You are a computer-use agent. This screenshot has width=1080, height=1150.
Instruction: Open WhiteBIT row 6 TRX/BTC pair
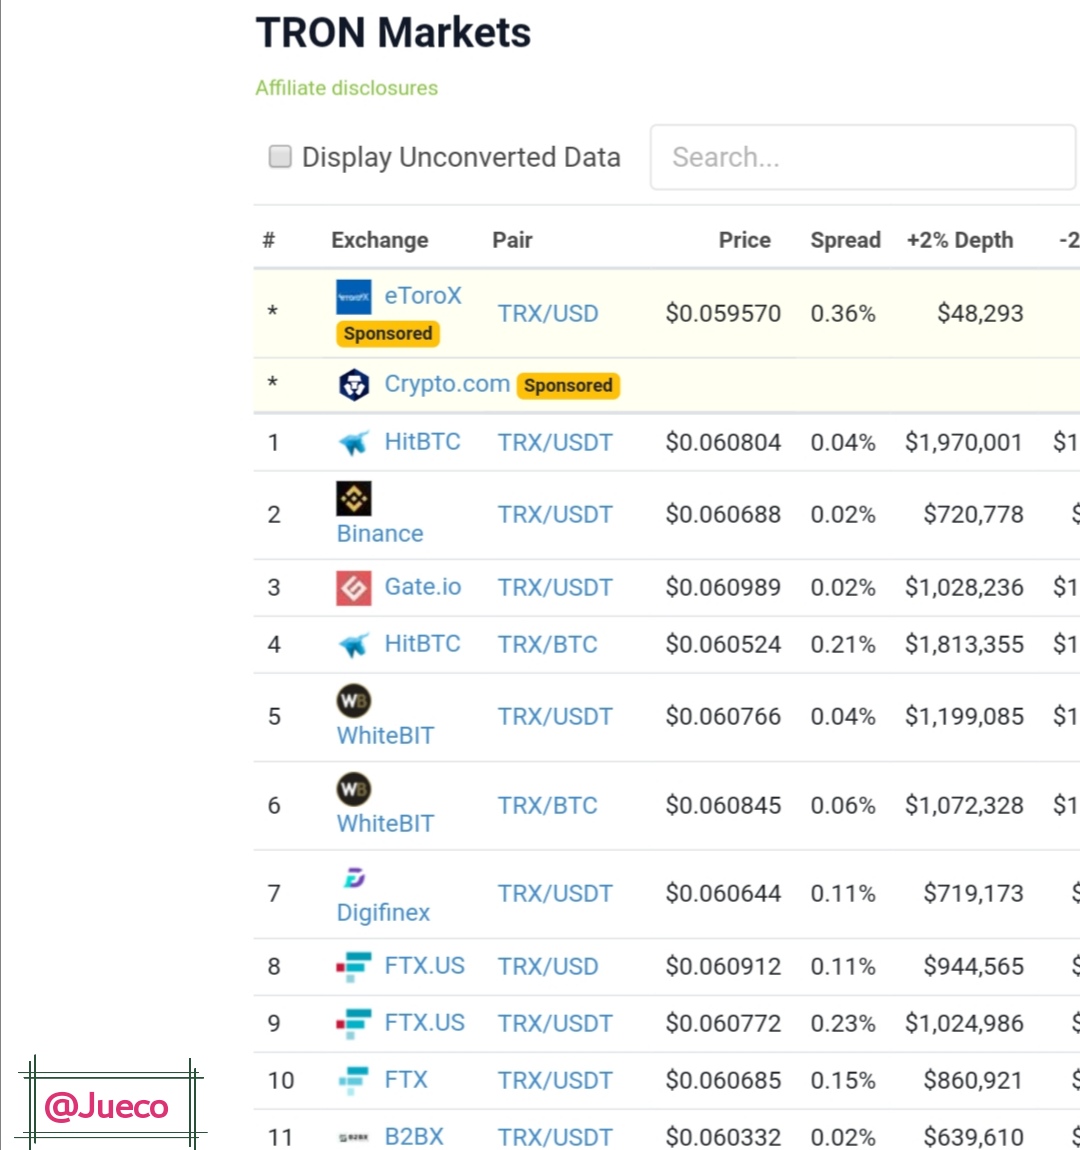(548, 806)
